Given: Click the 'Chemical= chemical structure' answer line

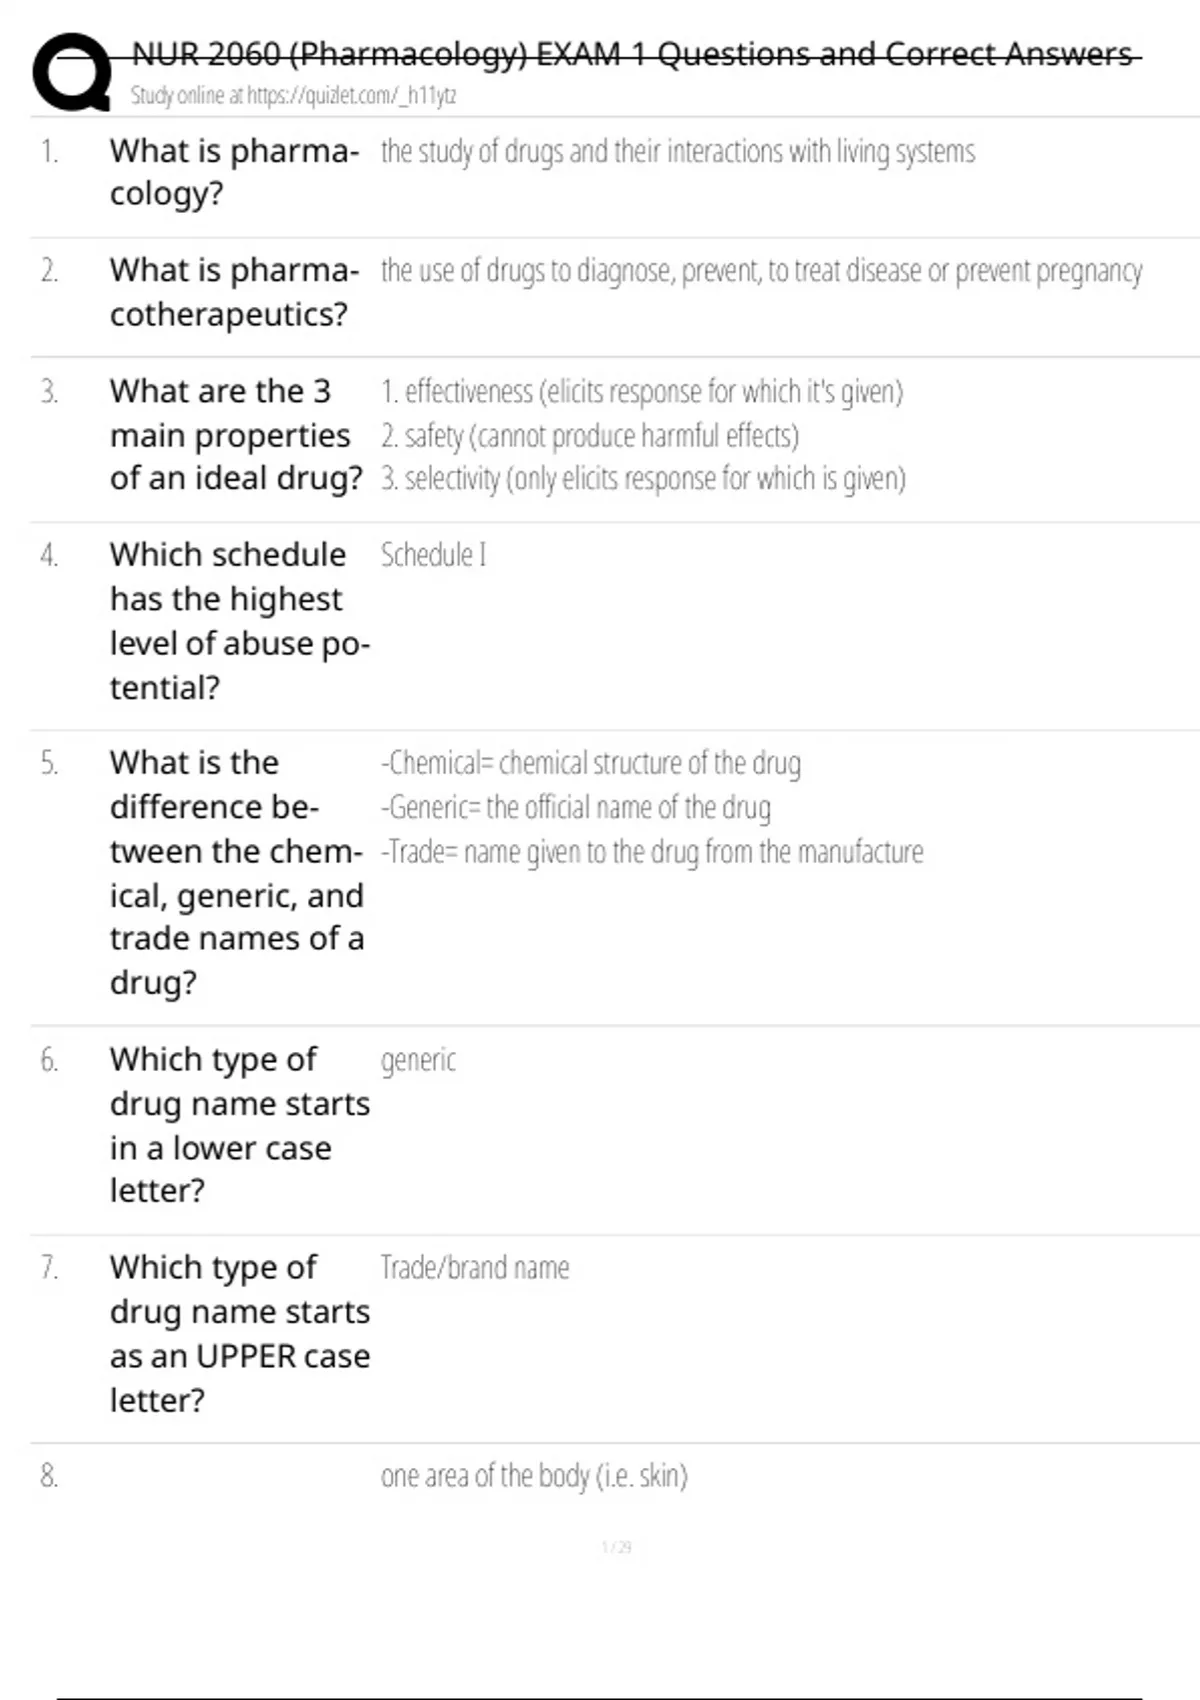Looking at the screenshot, I should [590, 763].
